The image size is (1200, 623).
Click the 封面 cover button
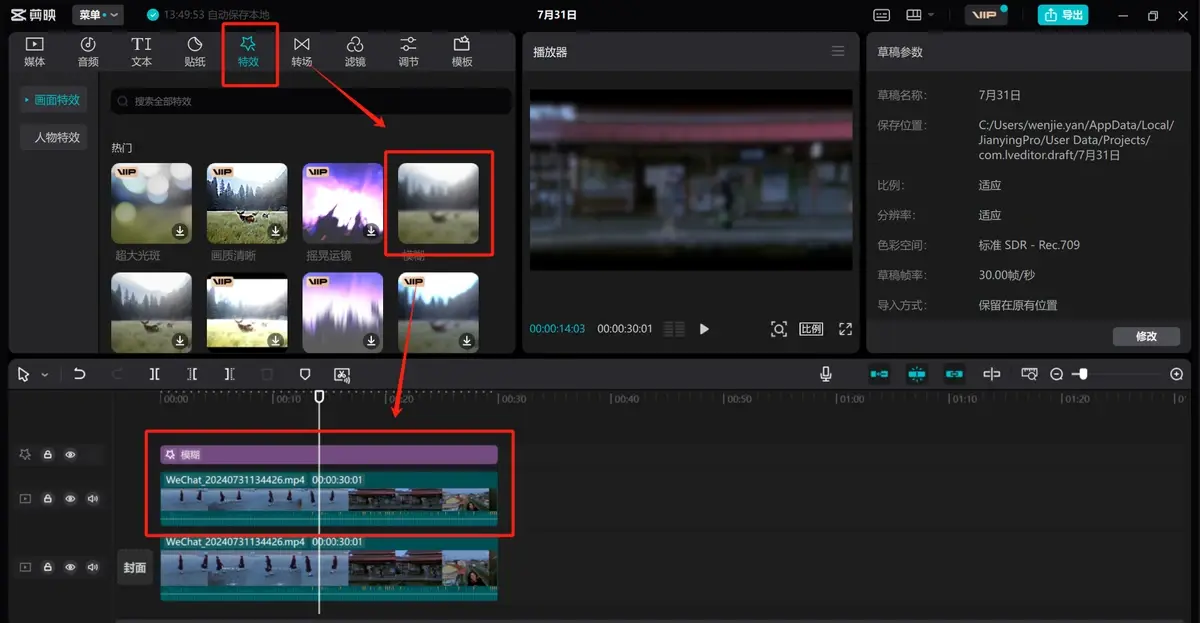point(134,567)
